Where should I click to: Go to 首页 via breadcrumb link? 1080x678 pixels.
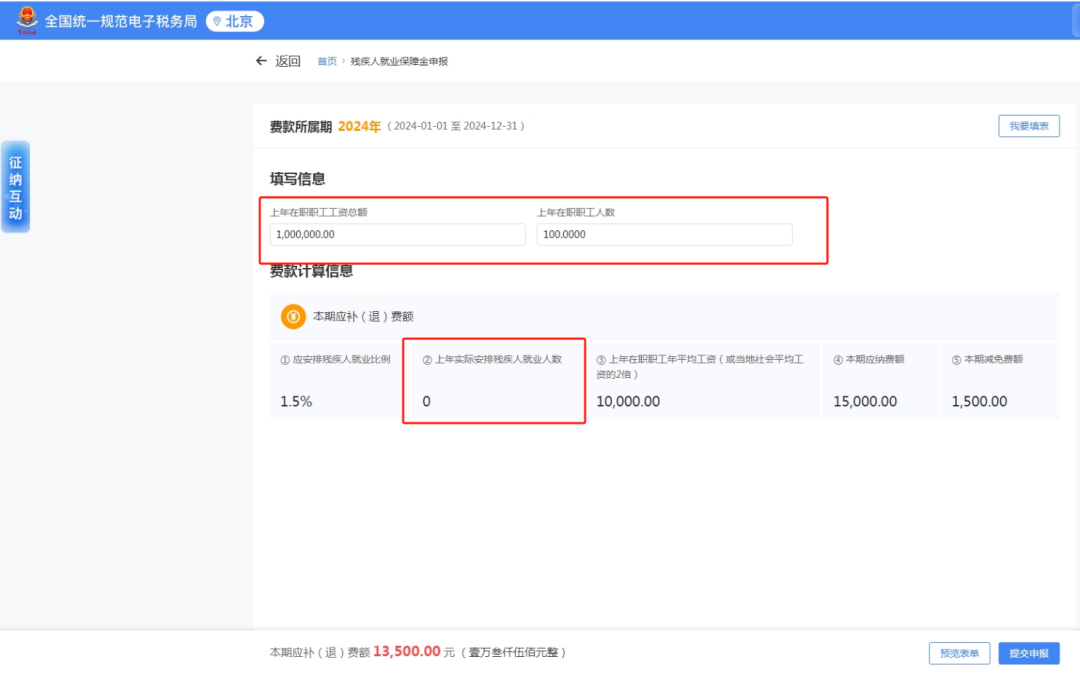pos(327,62)
